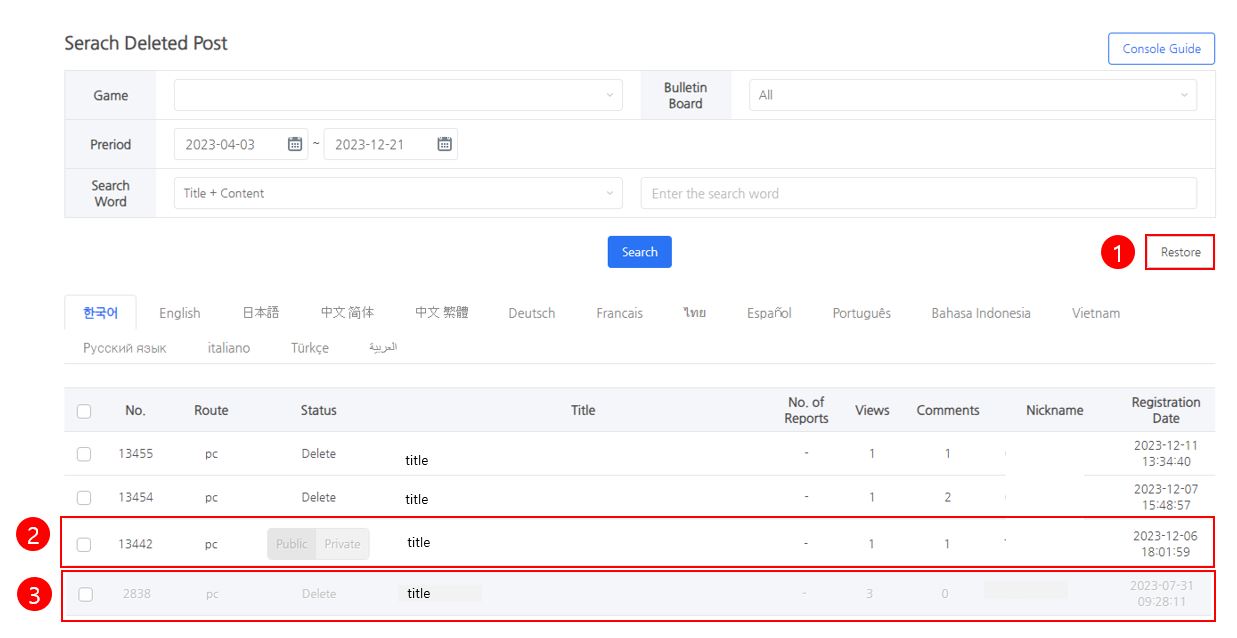Screen dimensions: 1237x638
Task: Open the Bulletin Board dropdown showing All
Action: coord(970,94)
